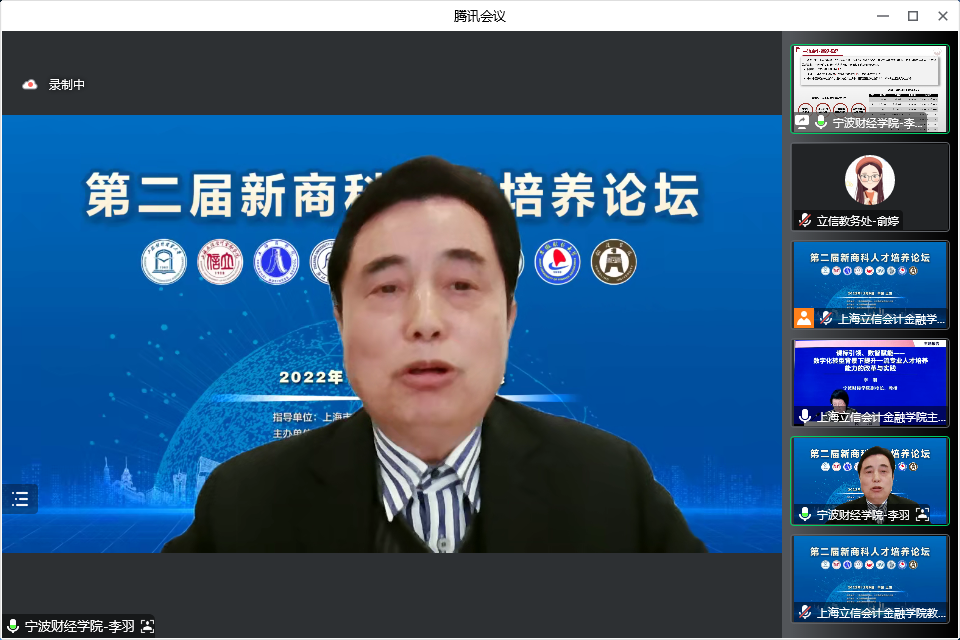The width and height of the screenshot is (960, 640).
Task: Click the orange person icon on the third thumbnail
Action: [x=804, y=318]
